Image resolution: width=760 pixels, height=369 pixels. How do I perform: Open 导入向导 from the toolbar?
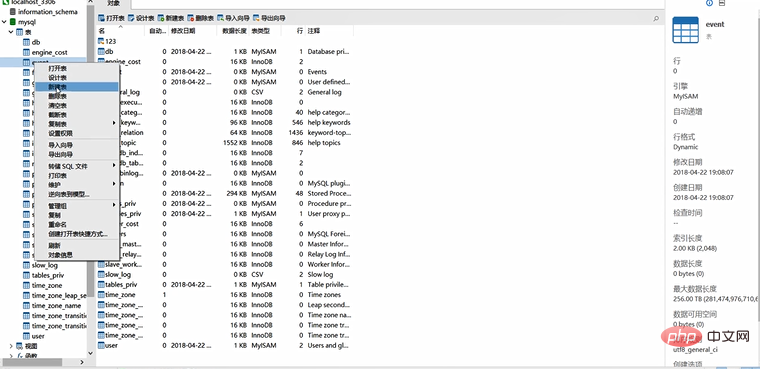pos(233,18)
